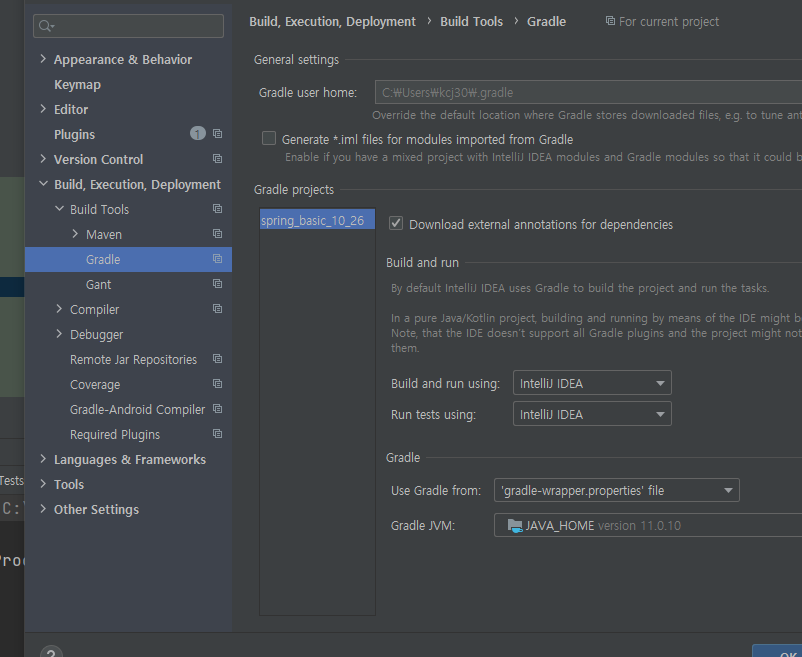802x657 pixels.
Task: Select Gradle-Android Compiler settings
Action: tap(138, 410)
